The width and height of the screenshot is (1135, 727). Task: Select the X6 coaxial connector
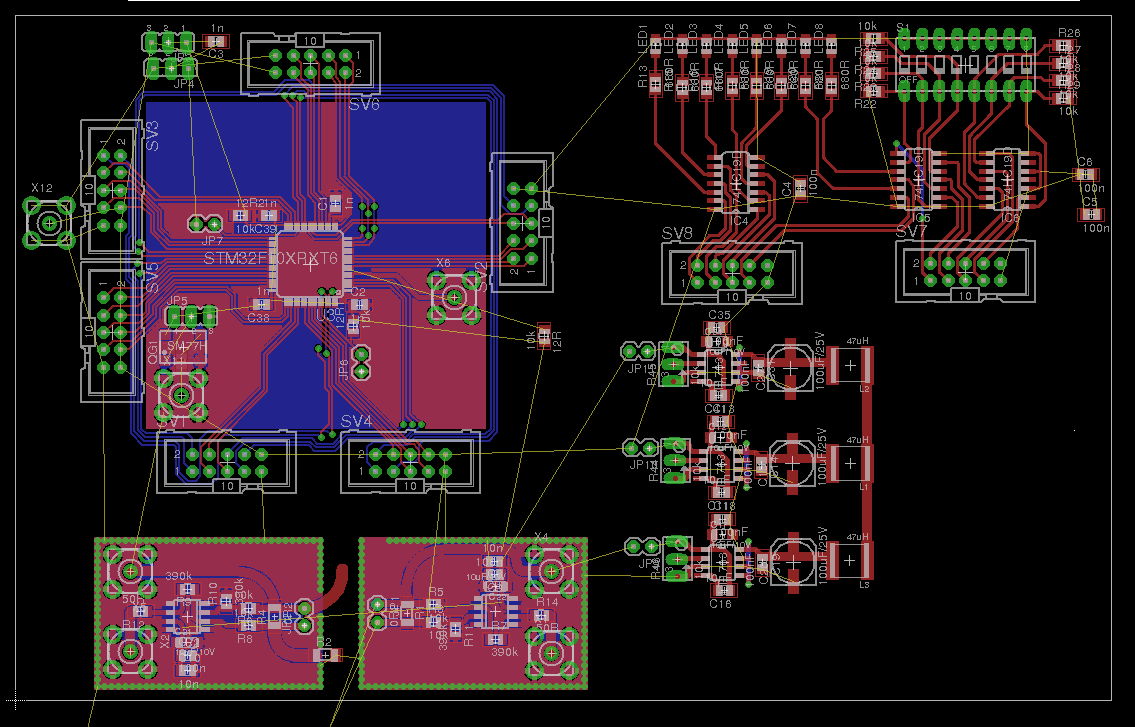pos(454,296)
